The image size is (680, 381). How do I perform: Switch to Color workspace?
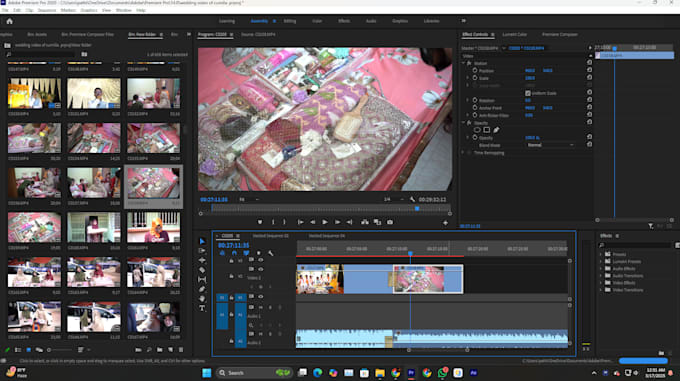point(317,21)
